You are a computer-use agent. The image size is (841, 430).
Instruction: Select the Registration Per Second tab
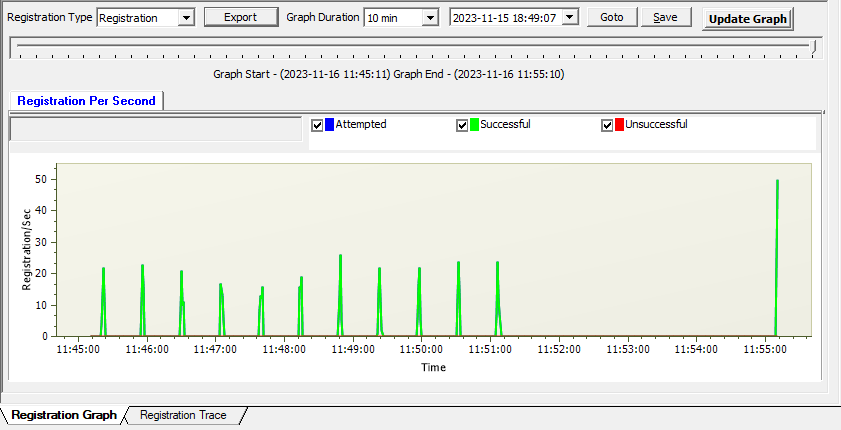[x=86, y=101]
